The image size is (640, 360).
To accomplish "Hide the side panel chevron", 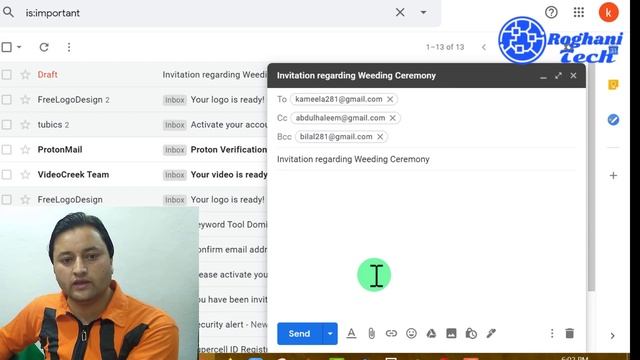I will pyautogui.click(x=612, y=336).
